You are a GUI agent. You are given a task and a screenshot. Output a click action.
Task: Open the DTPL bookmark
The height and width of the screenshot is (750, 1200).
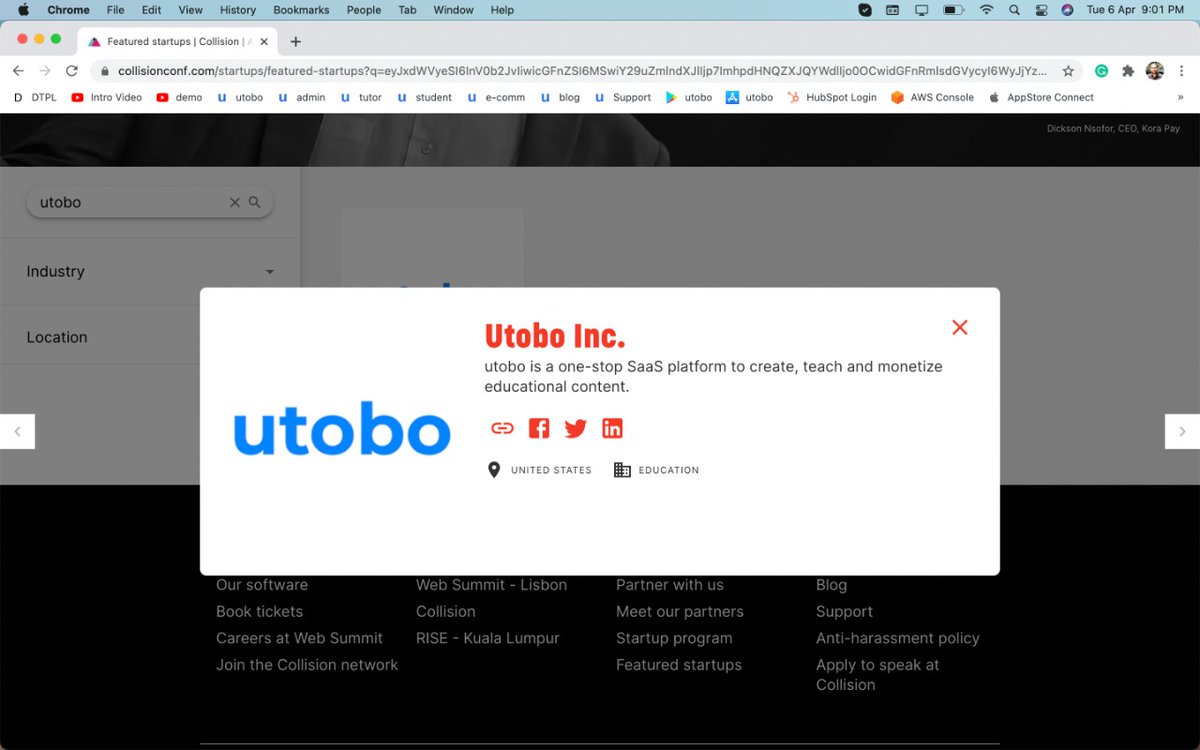(x=36, y=97)
